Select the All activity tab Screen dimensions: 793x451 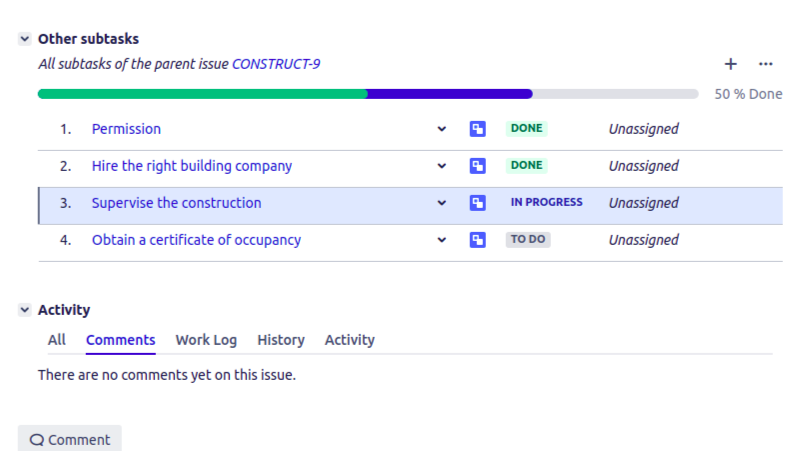pyautogui.click(x=57, y=340)
